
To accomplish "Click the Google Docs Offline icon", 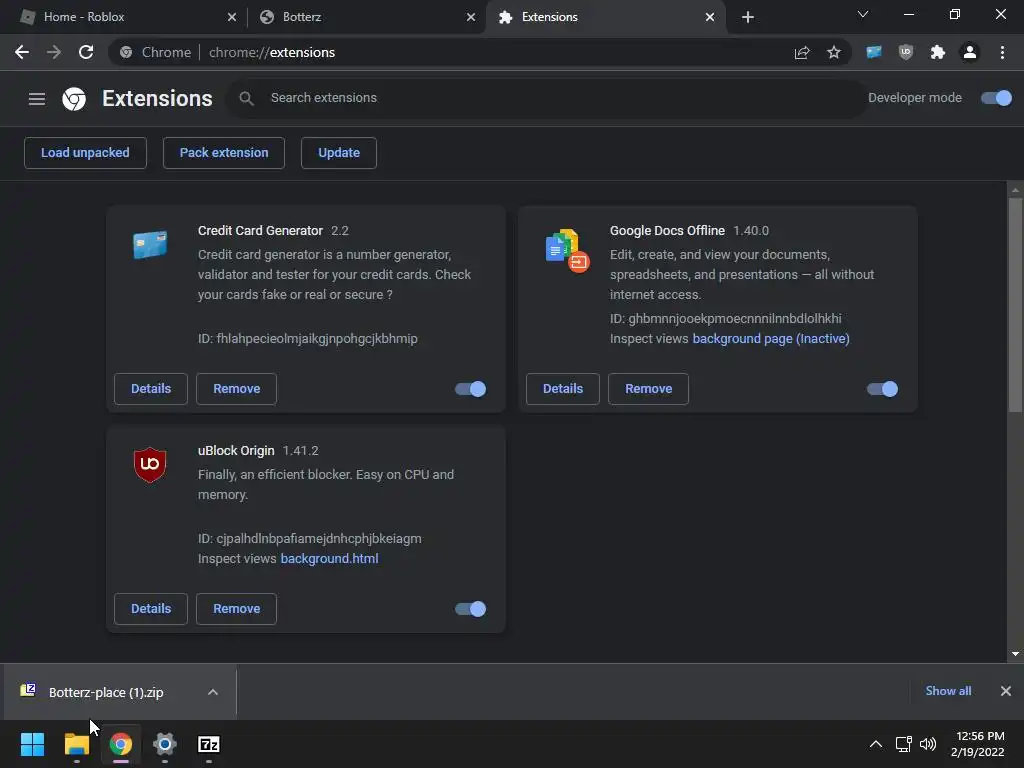I will coord(567,250).
